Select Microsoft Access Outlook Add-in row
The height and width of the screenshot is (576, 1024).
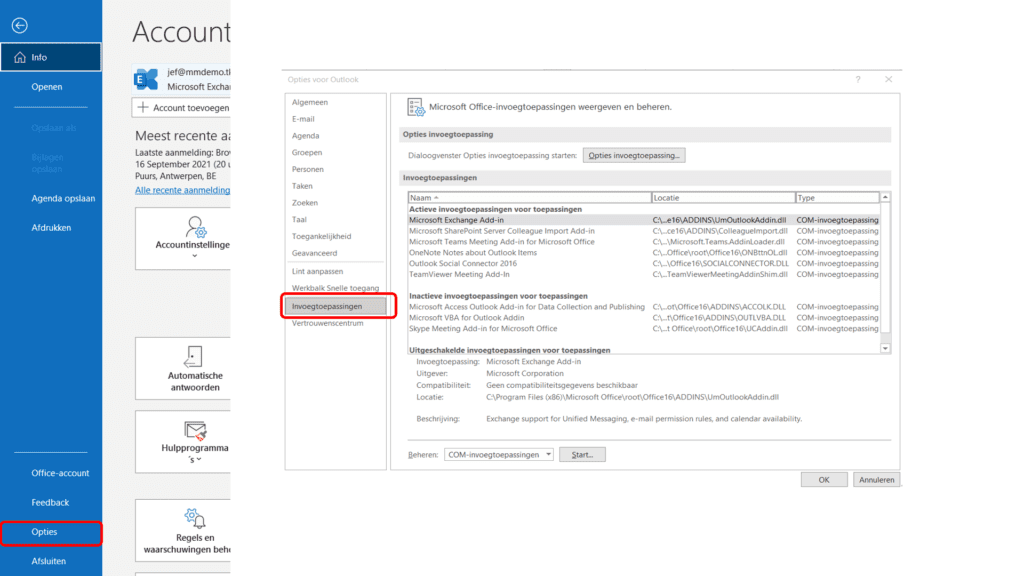[x=643, y=307]
